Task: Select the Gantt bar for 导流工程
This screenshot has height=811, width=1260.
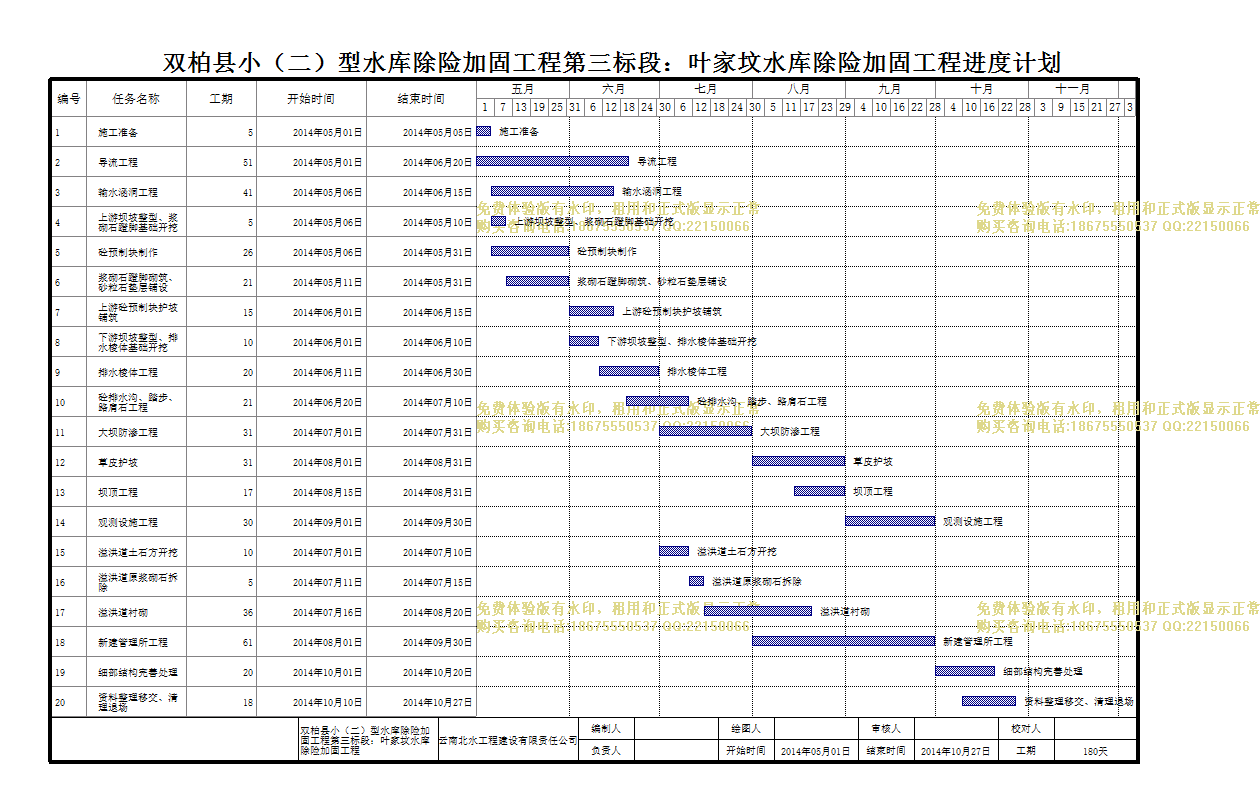Action: [553, 161]
